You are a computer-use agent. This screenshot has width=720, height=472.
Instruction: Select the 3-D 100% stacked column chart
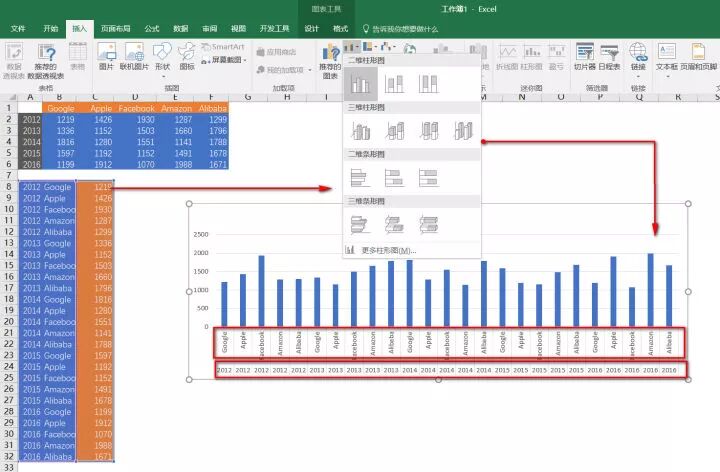[429, 131]
